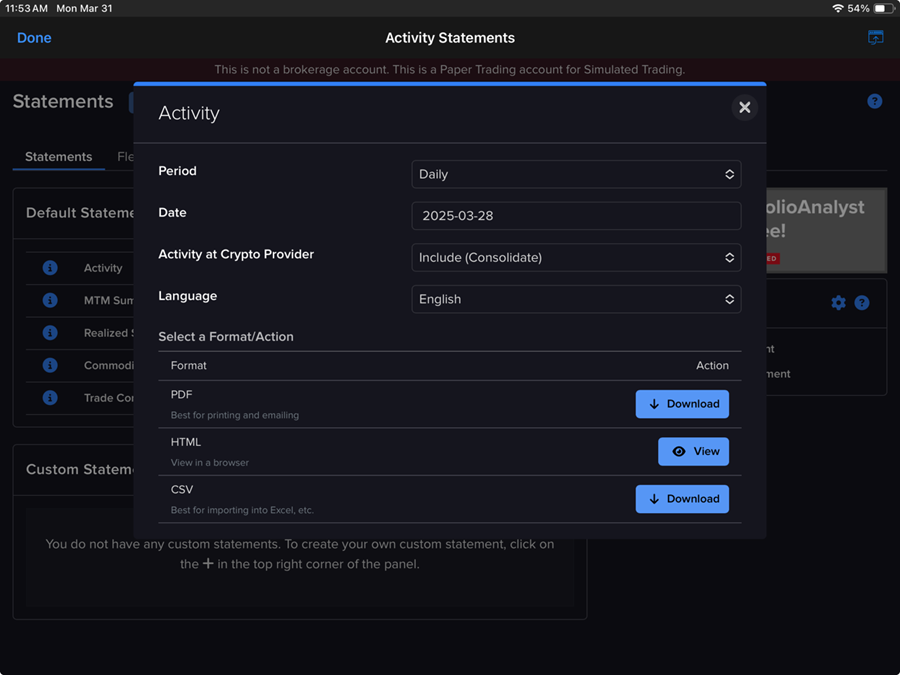The height and width of the screenshot is (675, 900).
Task: Open the PortfolioAnalyst settings gear icon
Action: 838,302
